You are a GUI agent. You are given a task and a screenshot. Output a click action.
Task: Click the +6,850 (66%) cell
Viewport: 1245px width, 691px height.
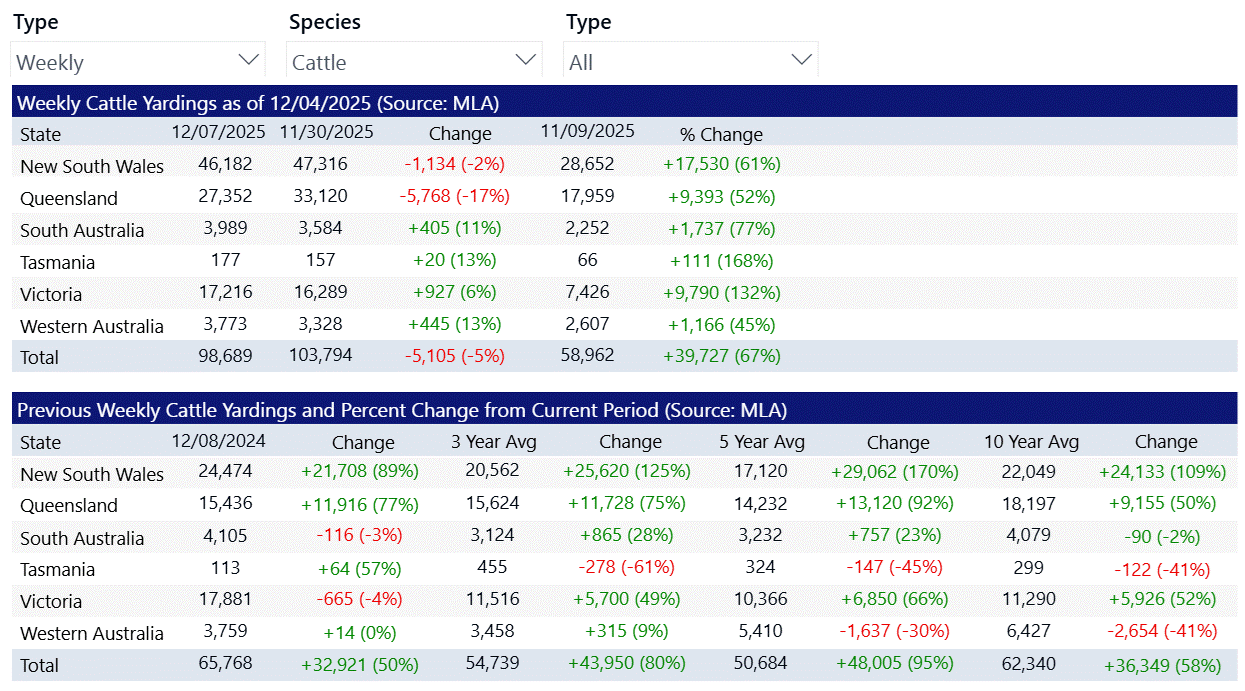coord(895,599)
